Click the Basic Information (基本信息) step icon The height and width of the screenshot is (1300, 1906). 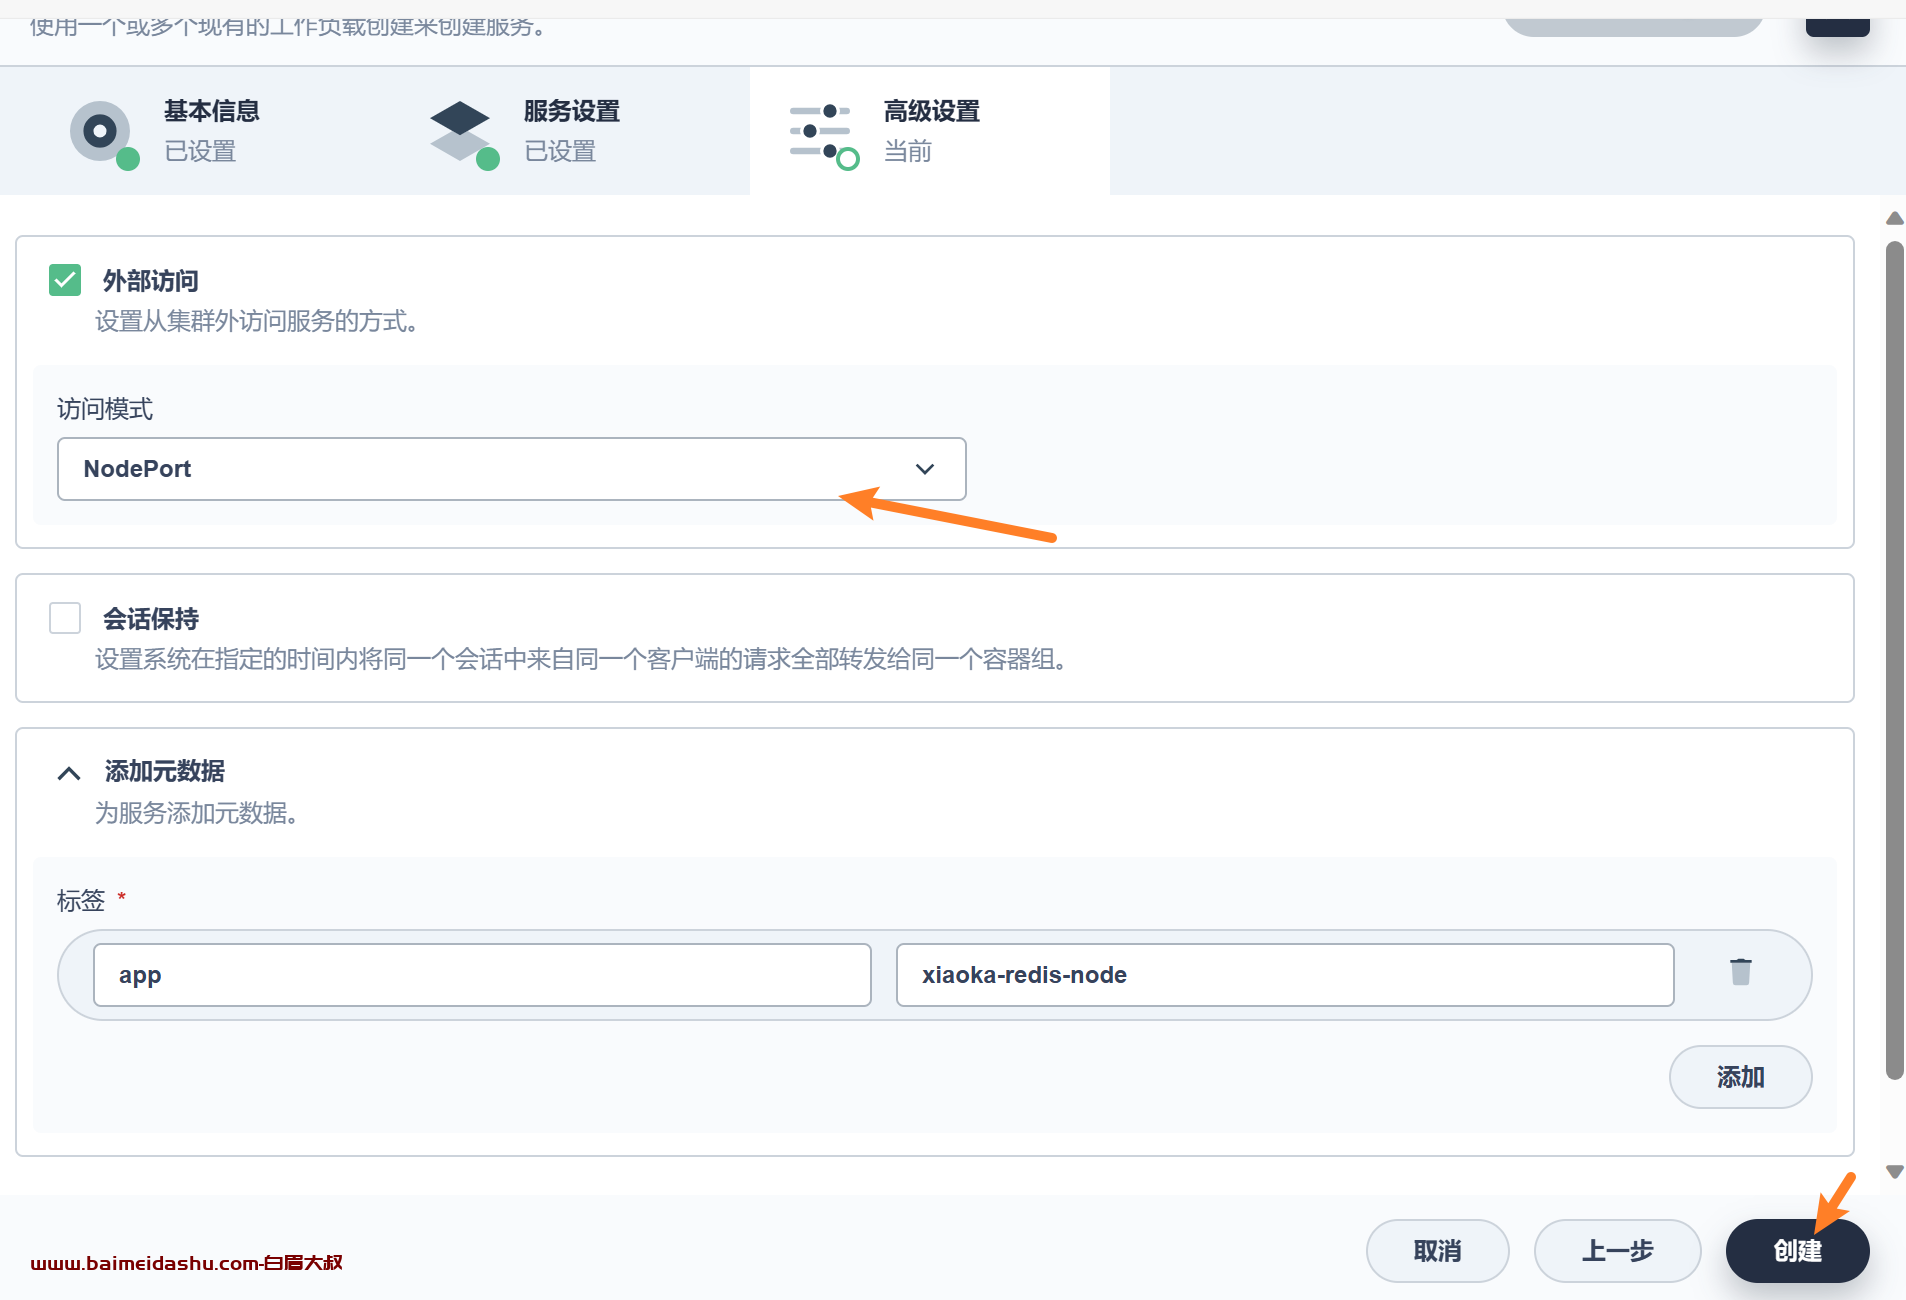104,135
